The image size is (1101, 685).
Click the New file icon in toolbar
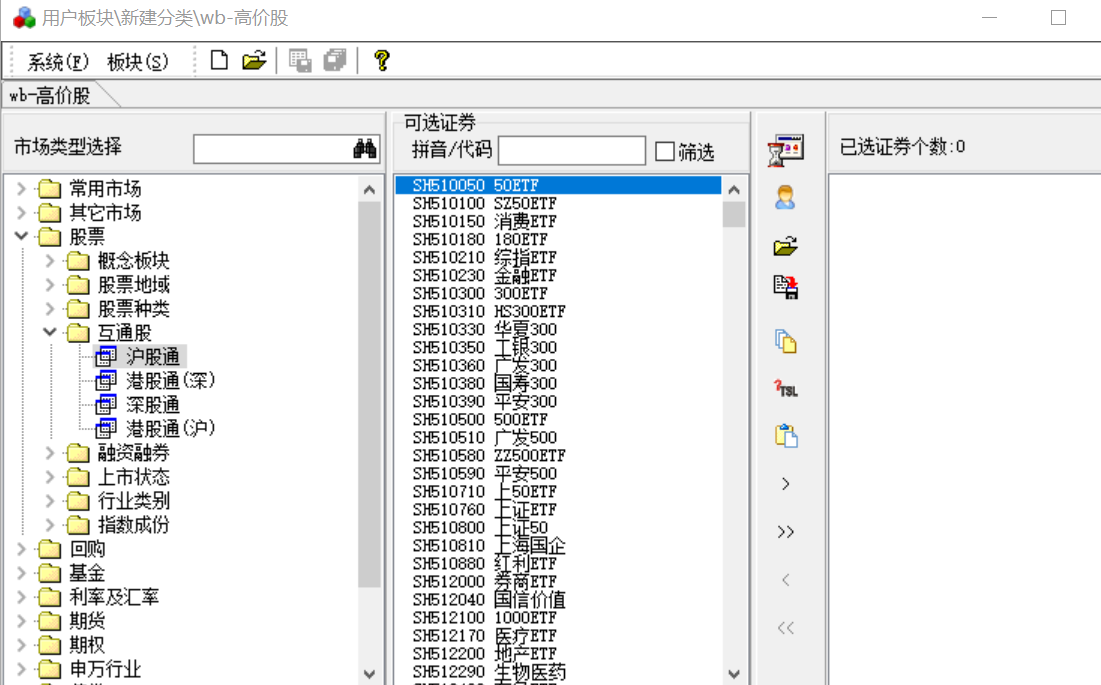coord(219,60)
